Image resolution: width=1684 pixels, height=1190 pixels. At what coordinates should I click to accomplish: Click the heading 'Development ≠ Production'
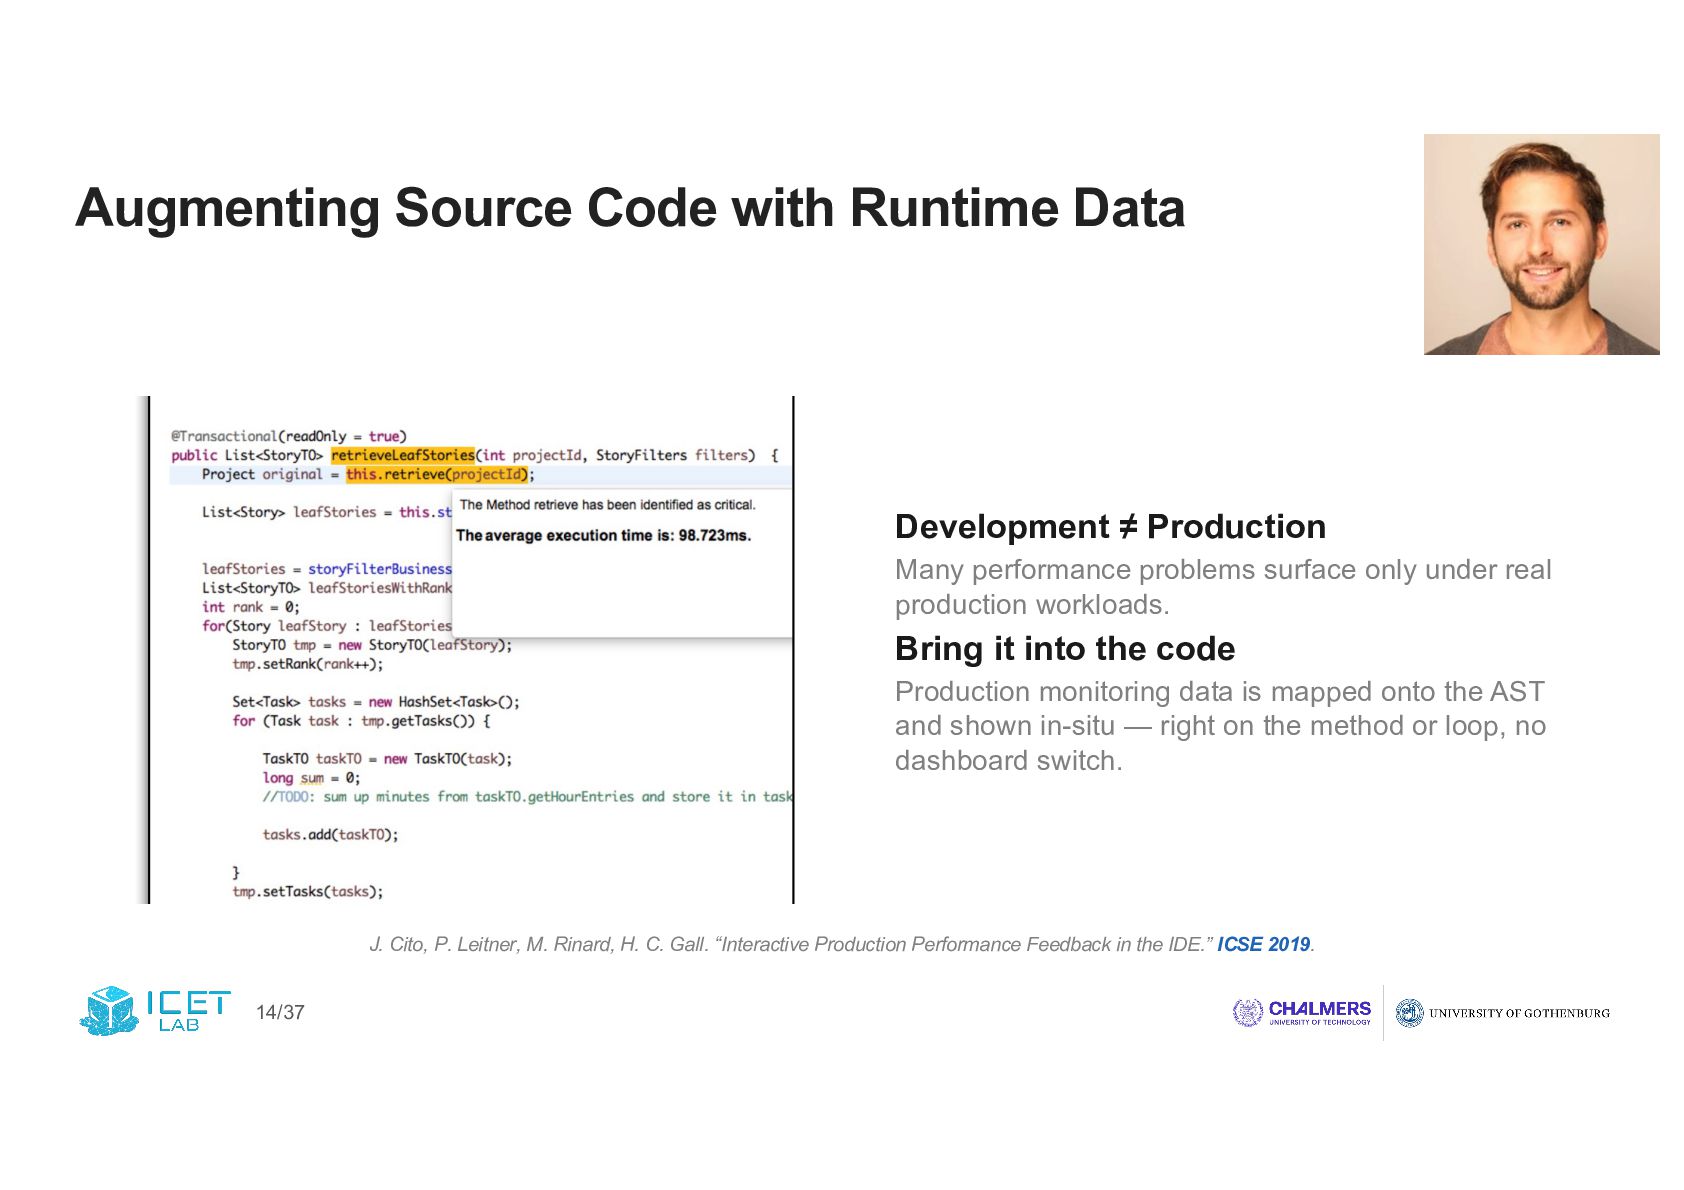tap(1110, 527)
